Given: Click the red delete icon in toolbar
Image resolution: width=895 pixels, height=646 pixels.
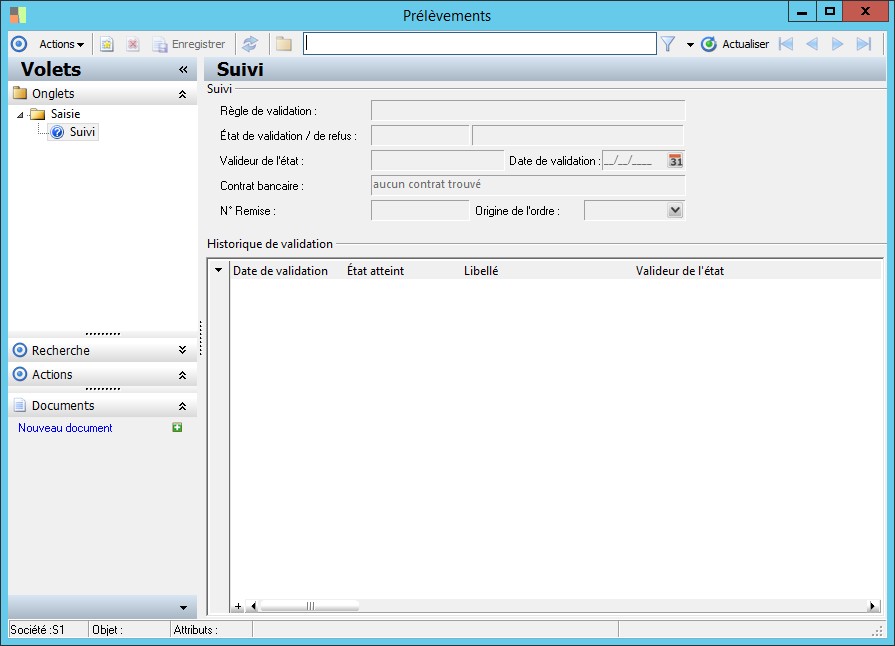Looking at the screenshot, I should click(132, 44).
